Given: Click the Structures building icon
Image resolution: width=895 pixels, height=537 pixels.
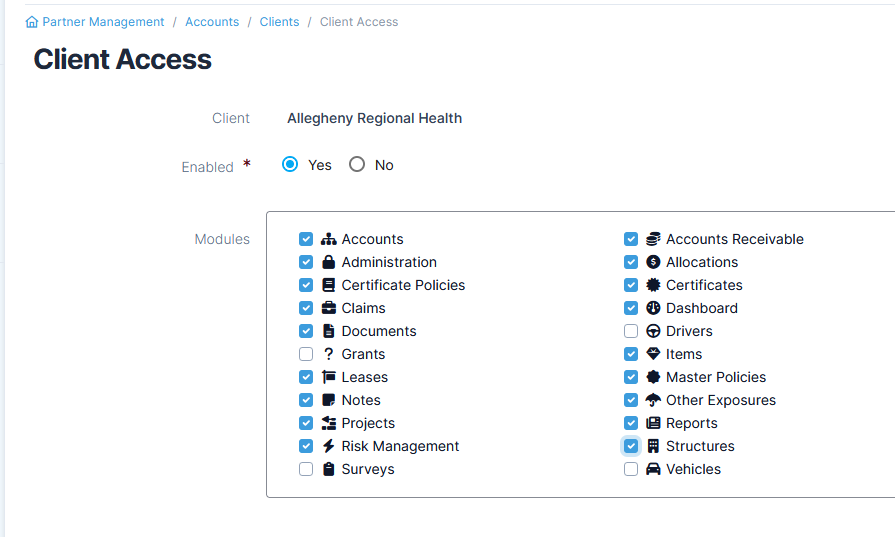Looking at the screenshot, I should pos(653,446).
